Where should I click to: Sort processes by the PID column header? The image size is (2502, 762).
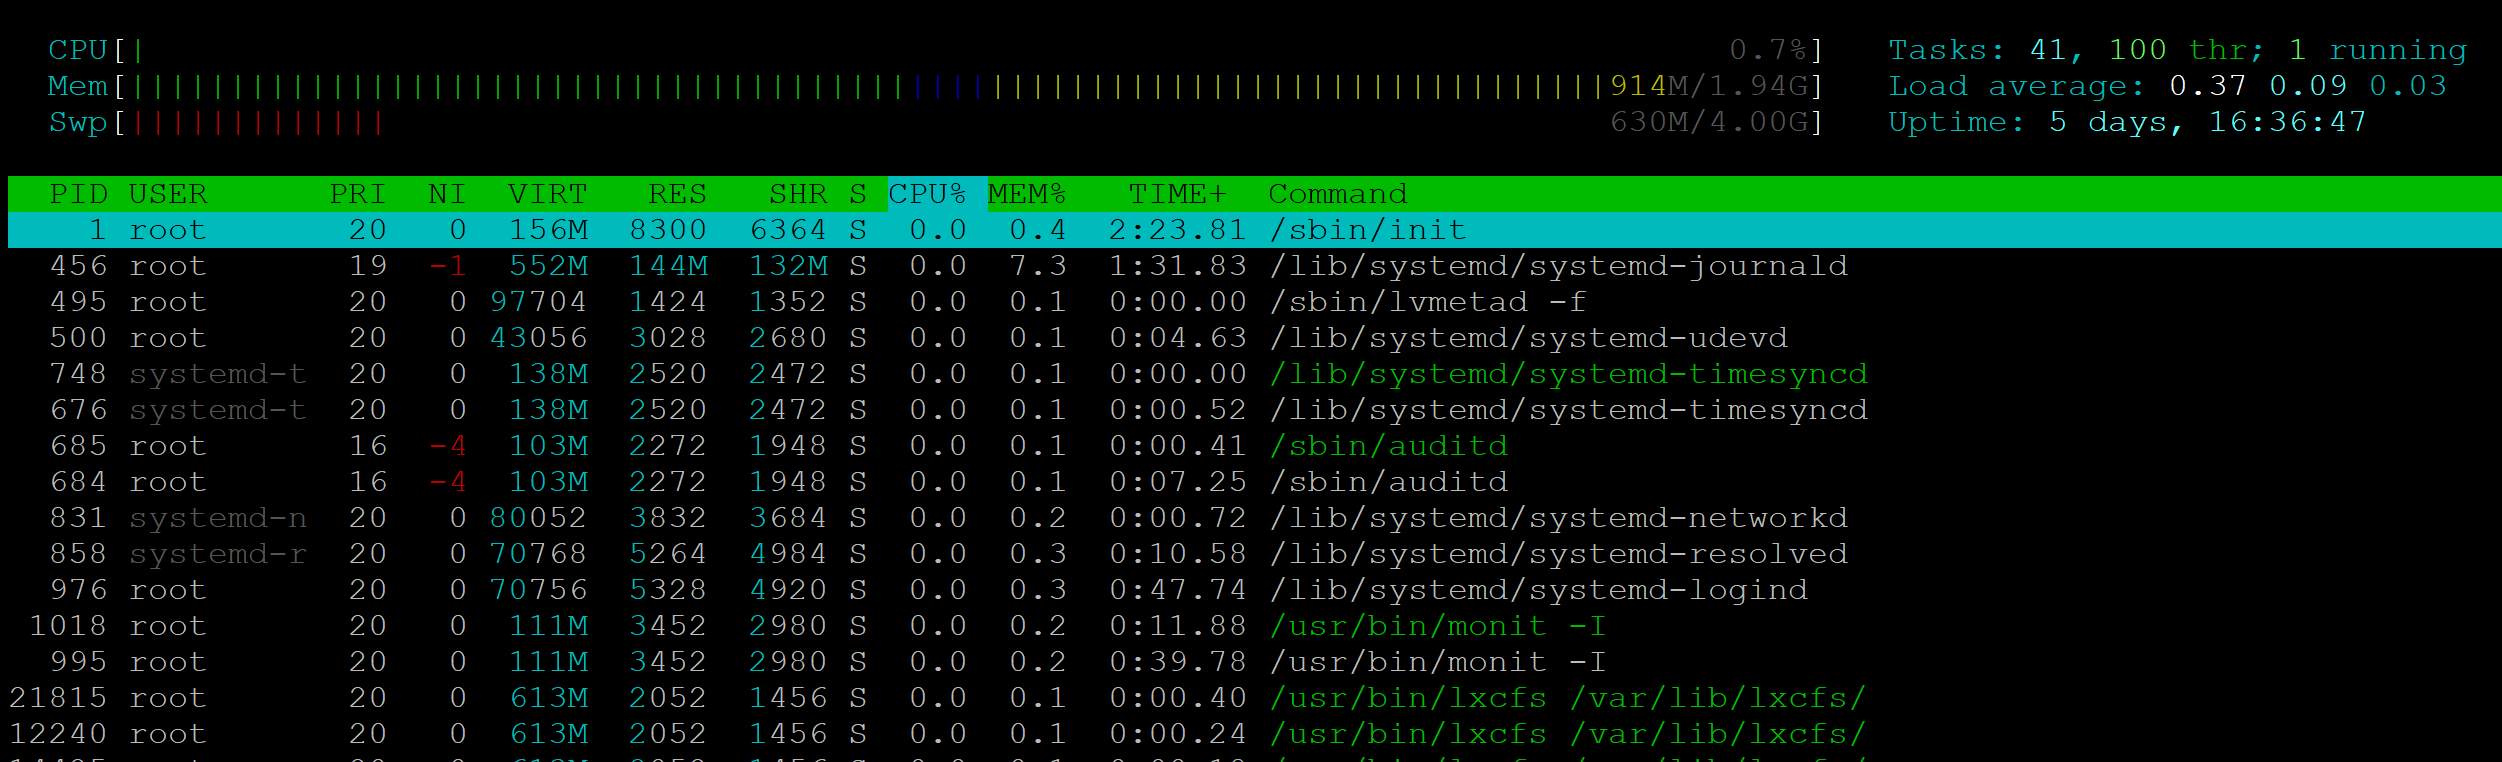click(x=78, y=194)
